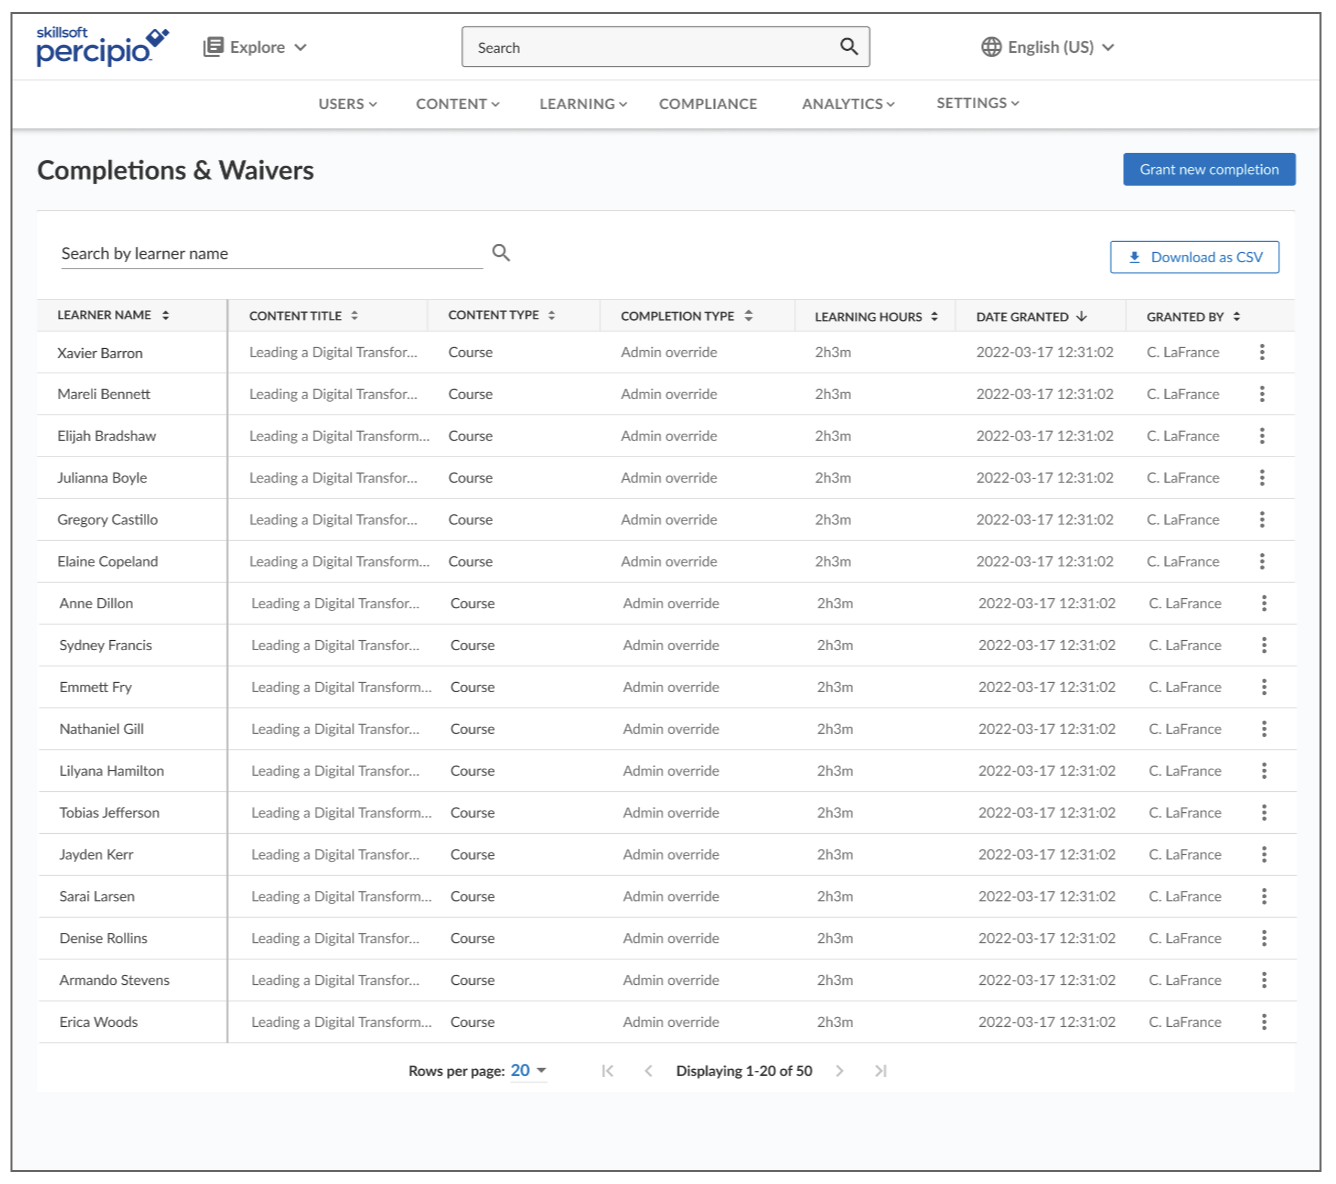Open the English (US) language dropdown
1336x1184 pixels.
[1049, 47]
